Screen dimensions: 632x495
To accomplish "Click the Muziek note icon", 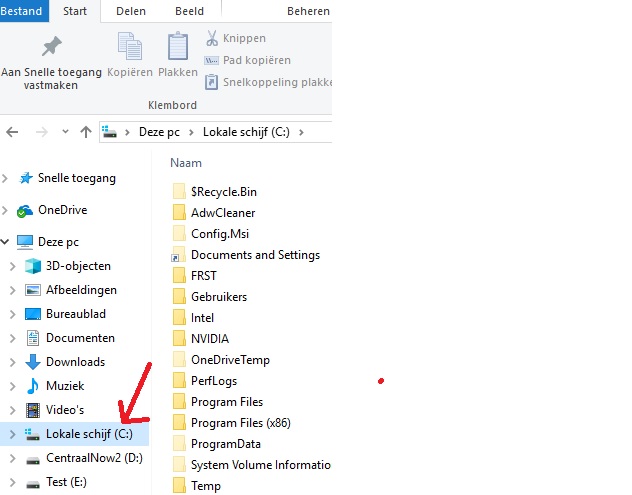I will pos(33,386).
